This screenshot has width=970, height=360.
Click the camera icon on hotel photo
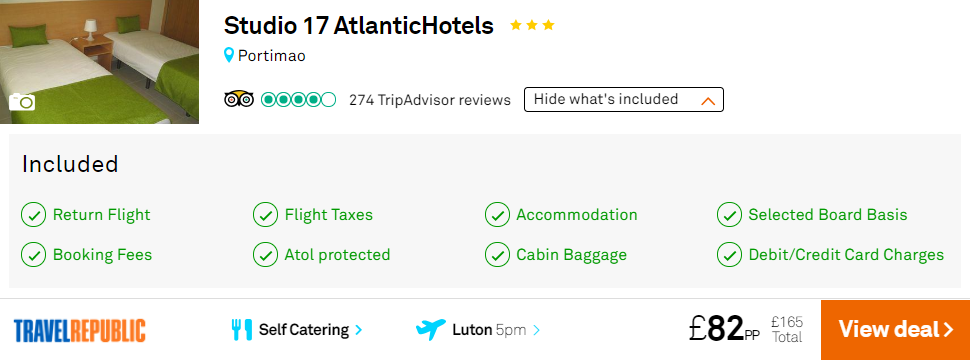click(x=22, y=101)
